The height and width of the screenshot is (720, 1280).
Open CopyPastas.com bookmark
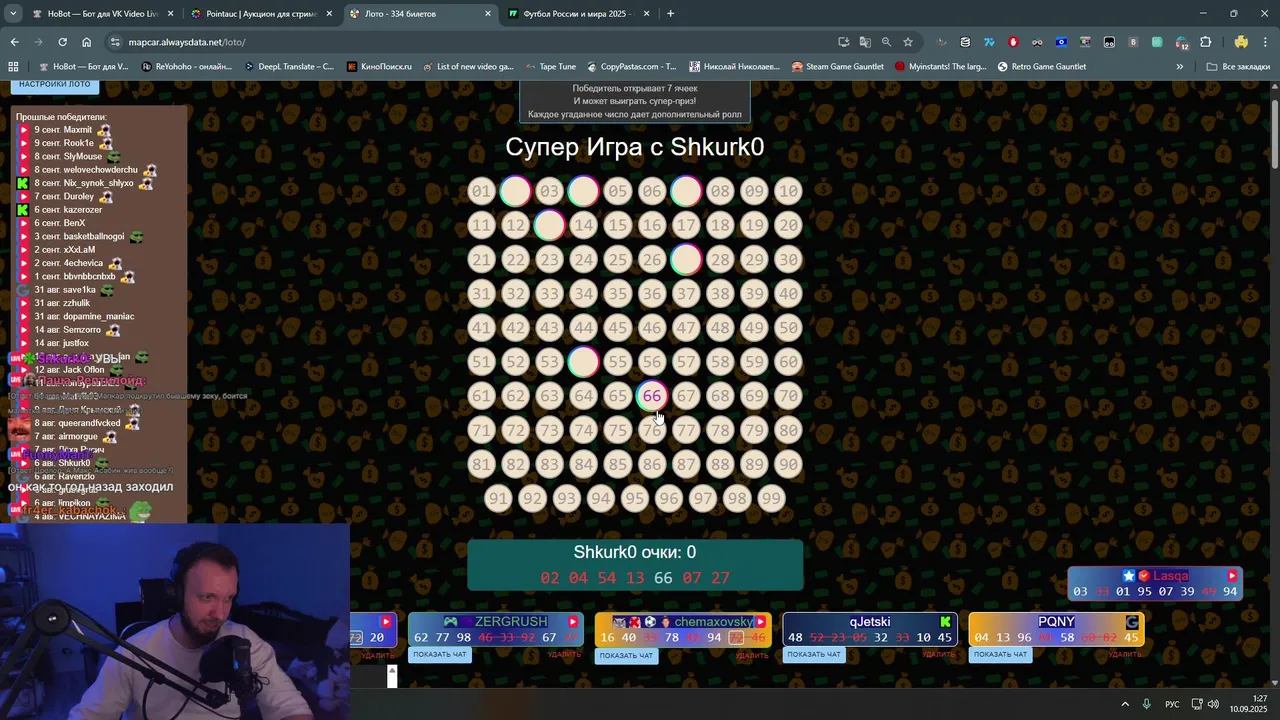click(630, 67)
